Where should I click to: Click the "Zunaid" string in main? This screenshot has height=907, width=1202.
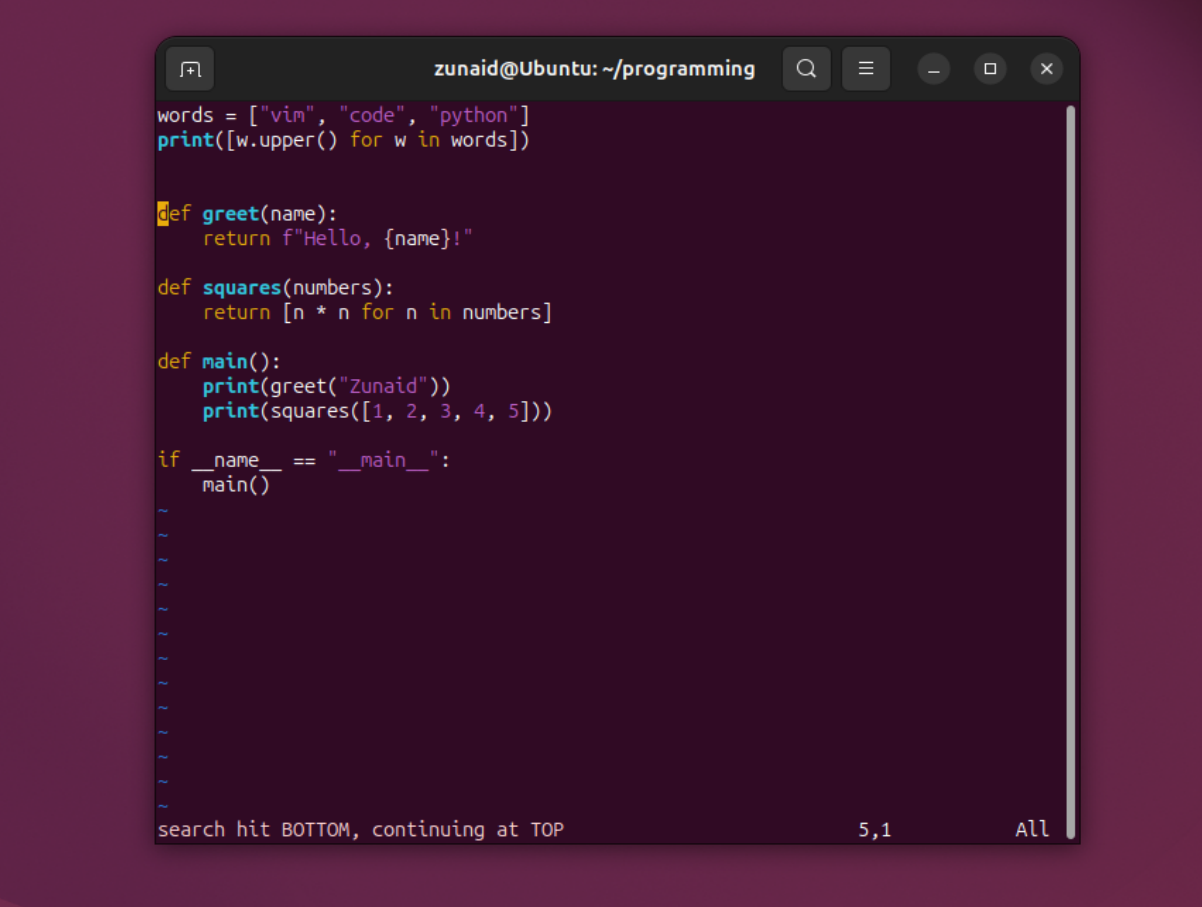pyautogui.click(x=383, y=386)
